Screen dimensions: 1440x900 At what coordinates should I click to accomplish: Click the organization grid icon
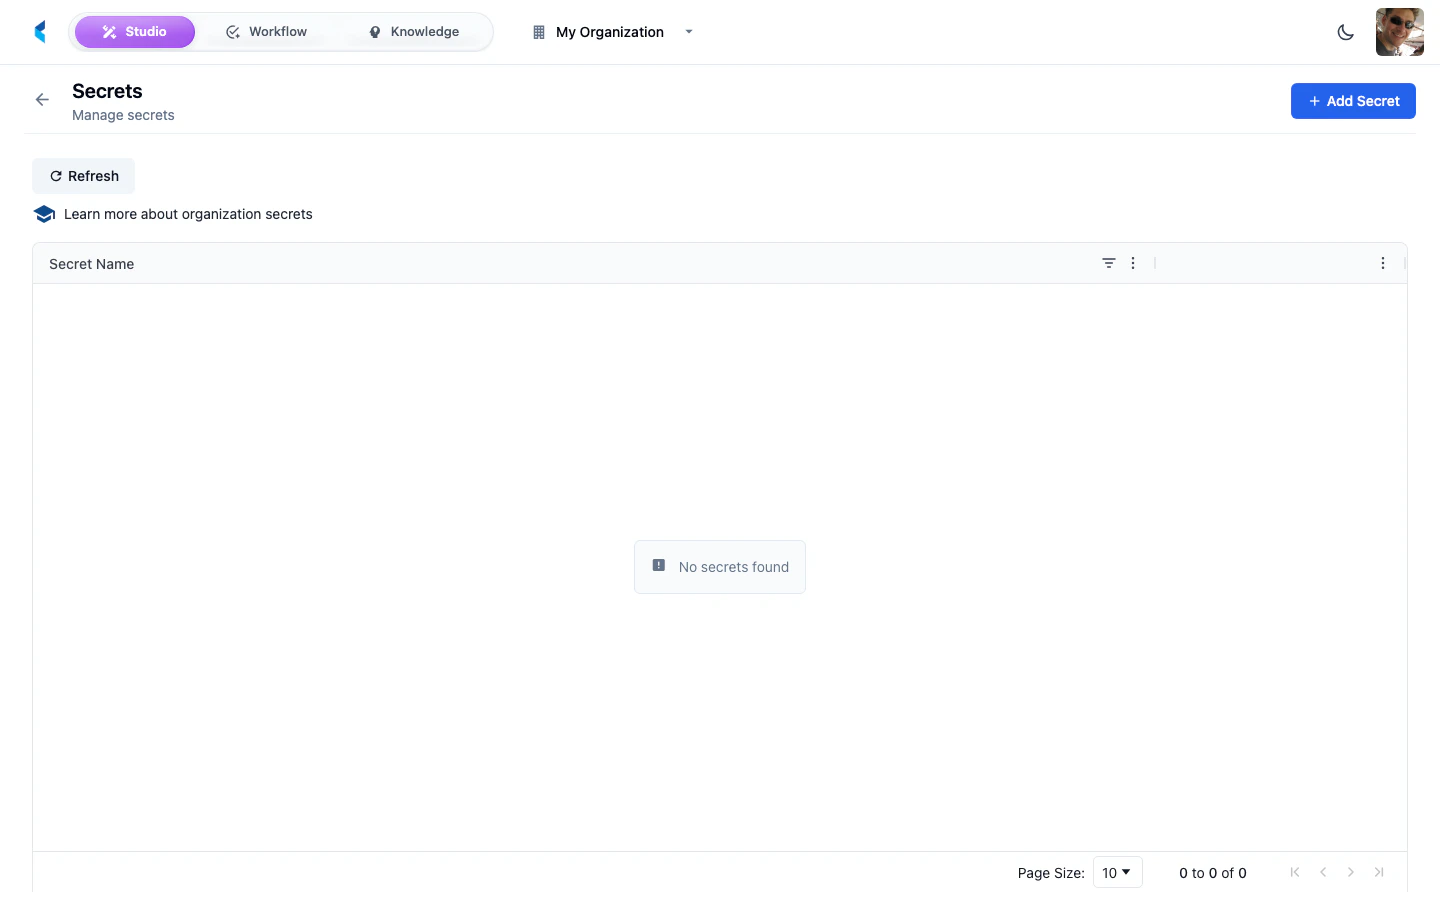tap(537, 31)
